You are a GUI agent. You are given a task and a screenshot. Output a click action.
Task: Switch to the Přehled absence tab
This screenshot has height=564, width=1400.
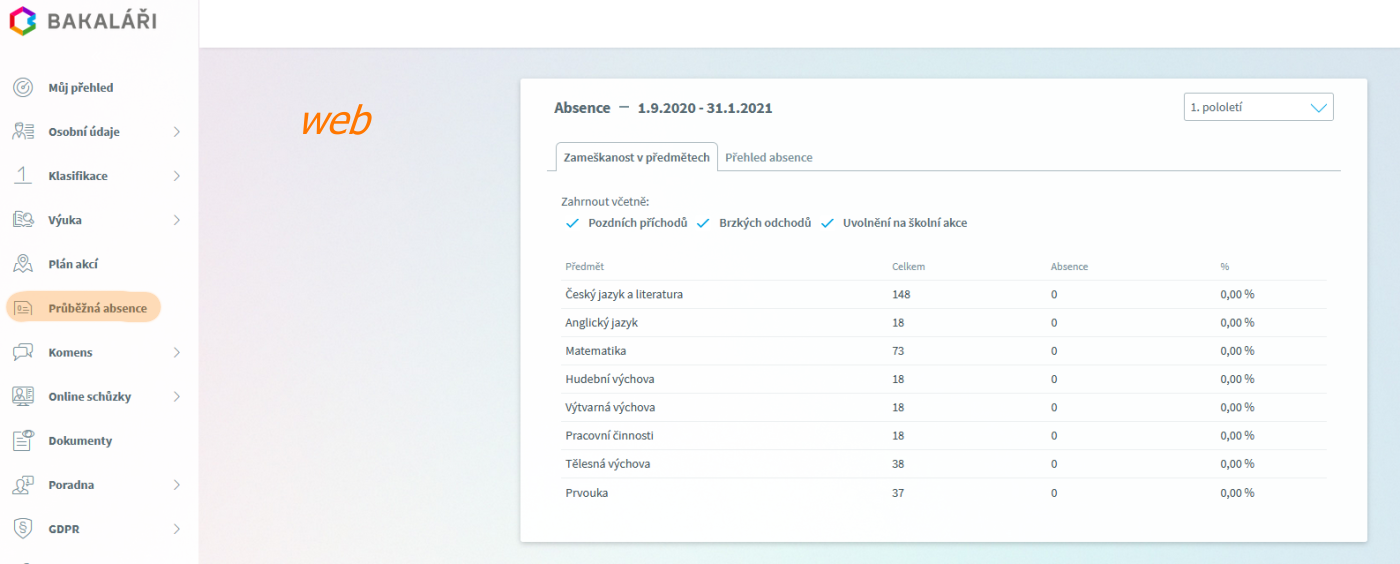coord(768,157)
